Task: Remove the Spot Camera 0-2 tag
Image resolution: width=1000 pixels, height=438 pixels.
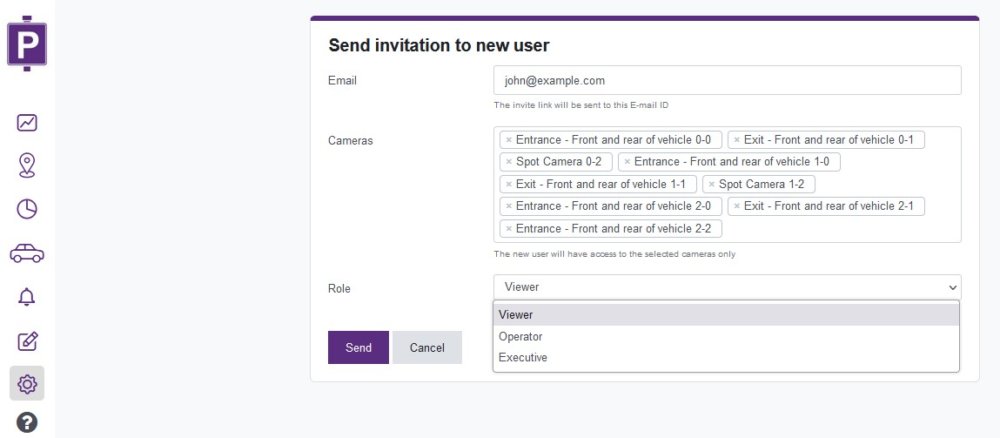Action: [509, 162]
